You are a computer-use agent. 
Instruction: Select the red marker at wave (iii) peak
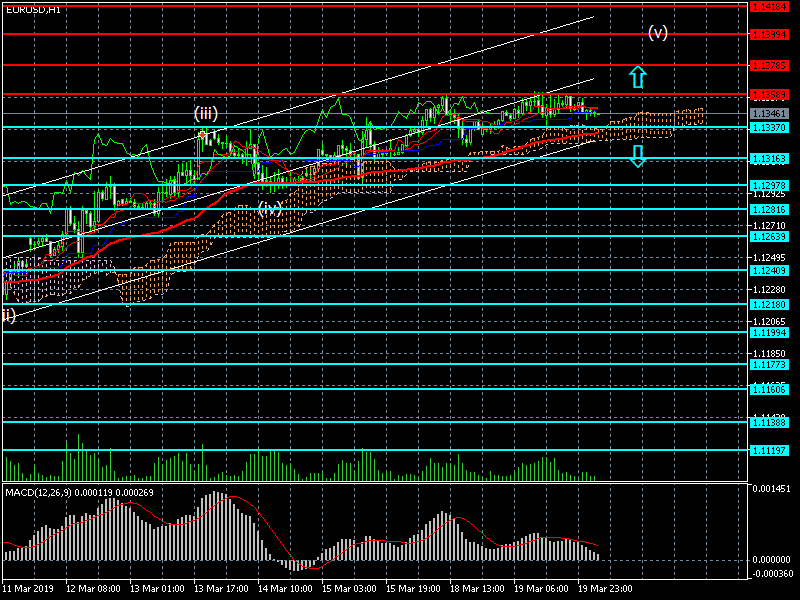tap(203, 135)
